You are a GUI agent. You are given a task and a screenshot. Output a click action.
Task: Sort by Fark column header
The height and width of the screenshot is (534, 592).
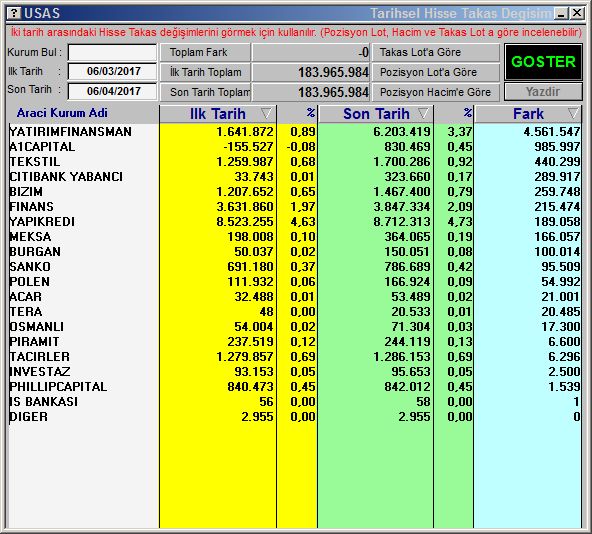point(528,114)
